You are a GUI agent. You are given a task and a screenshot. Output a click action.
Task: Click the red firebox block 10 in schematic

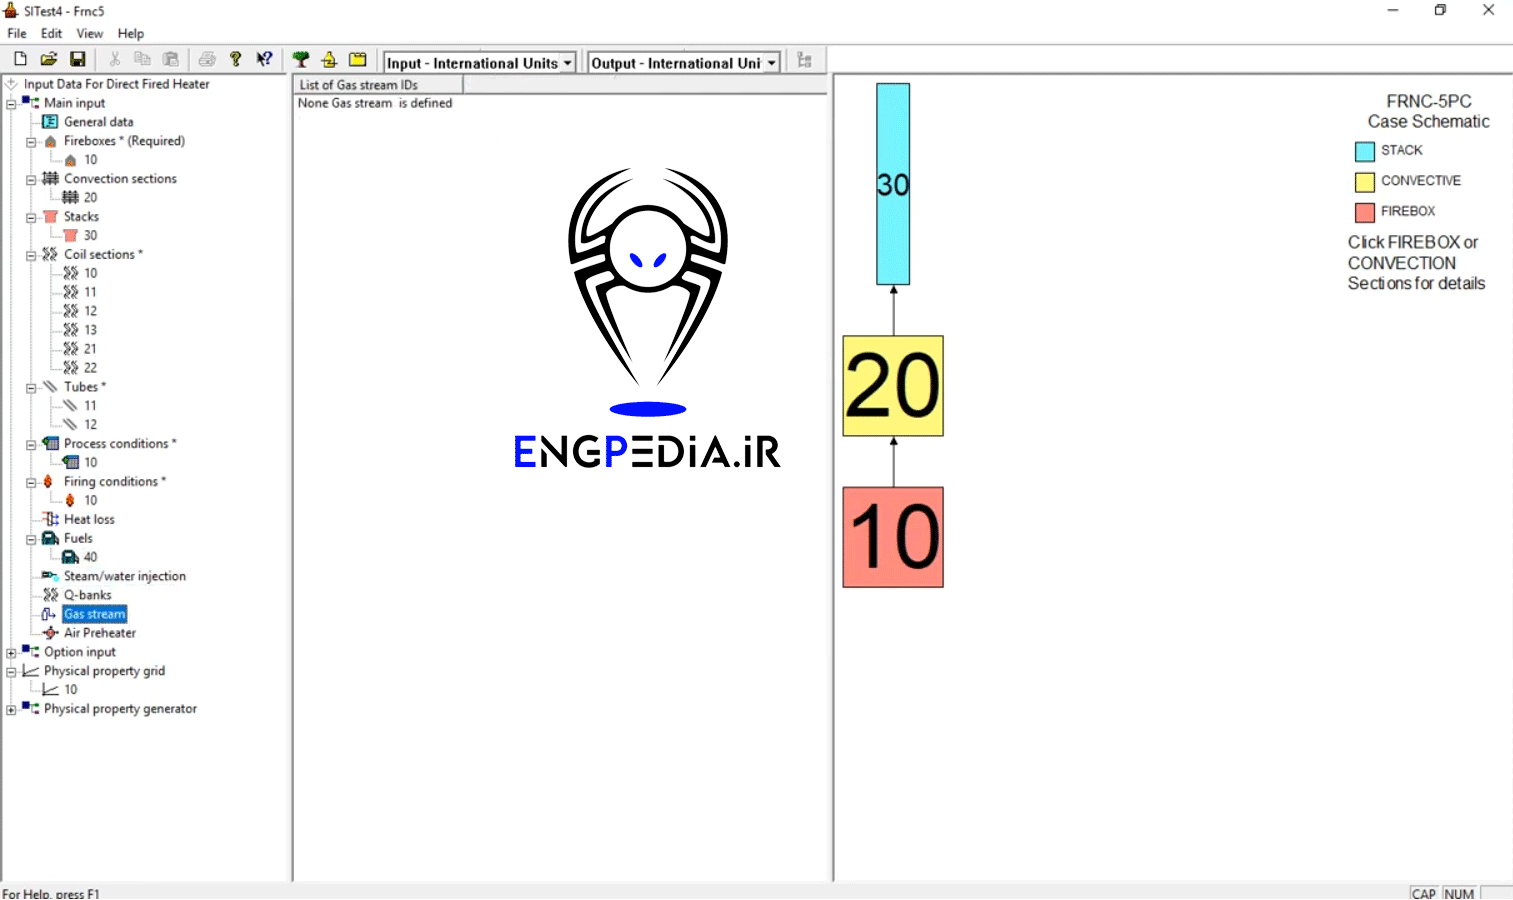click(x=893, y=537)
